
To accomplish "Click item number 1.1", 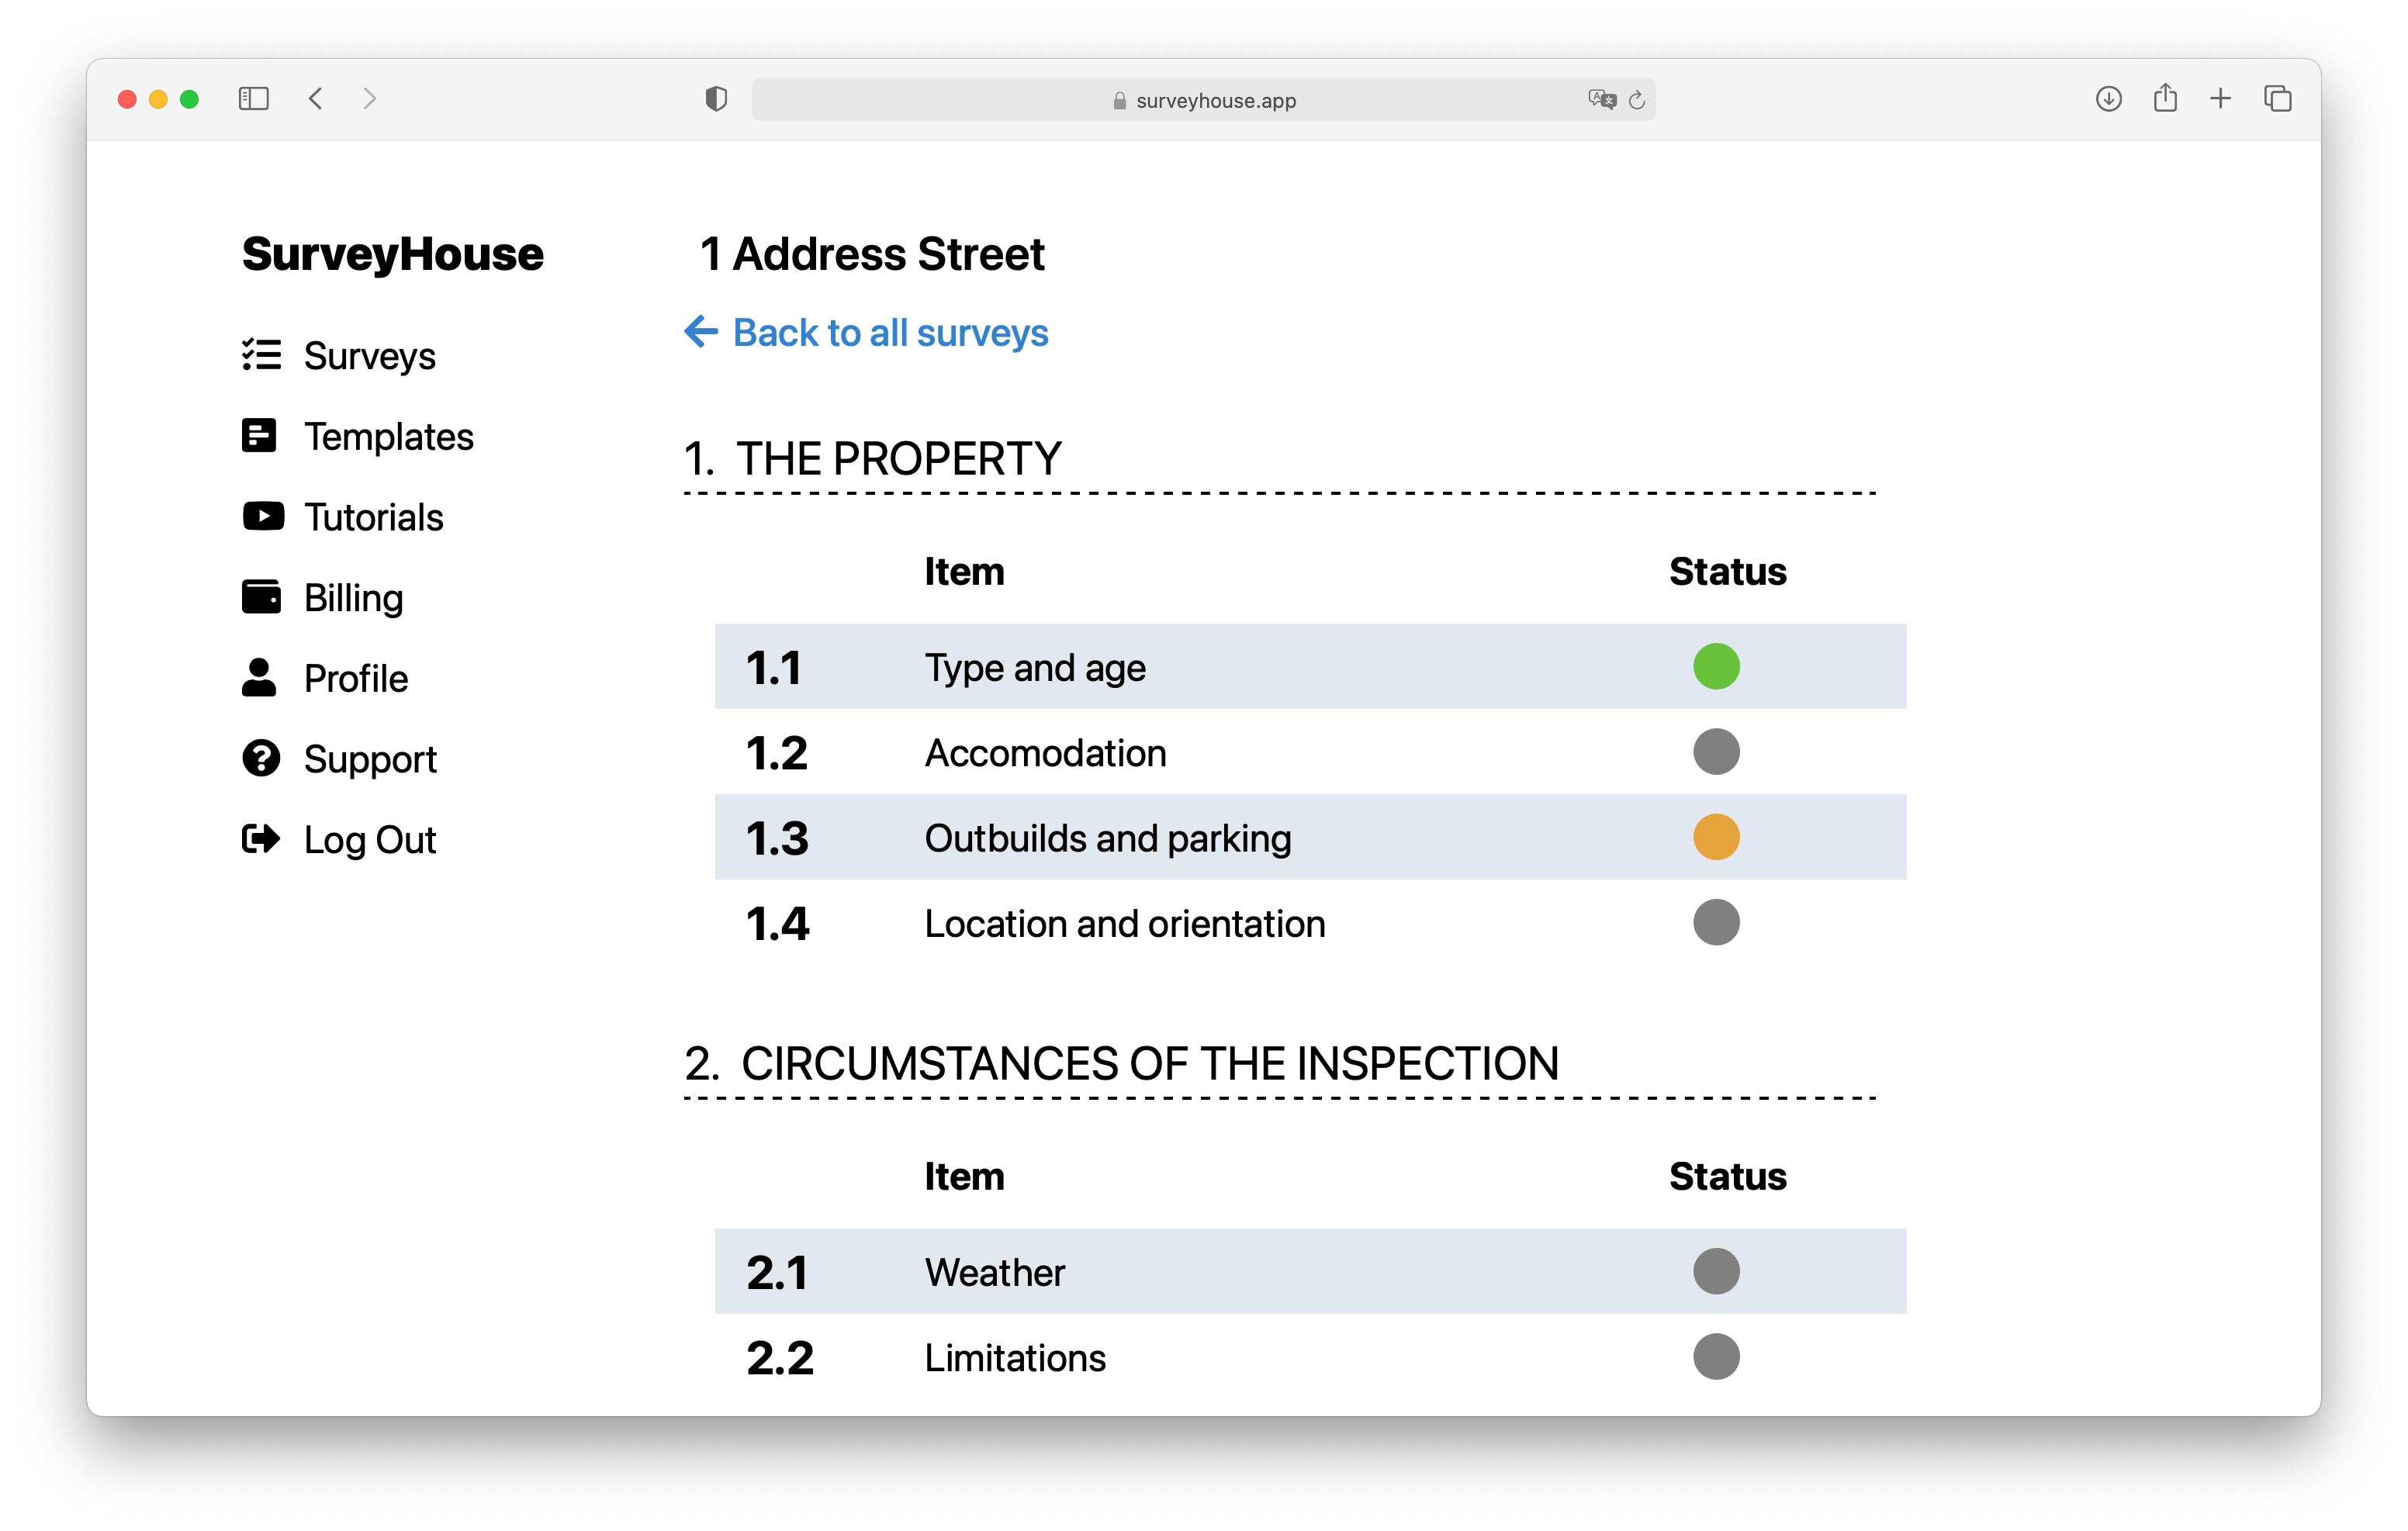I will [x=774, y=667].
